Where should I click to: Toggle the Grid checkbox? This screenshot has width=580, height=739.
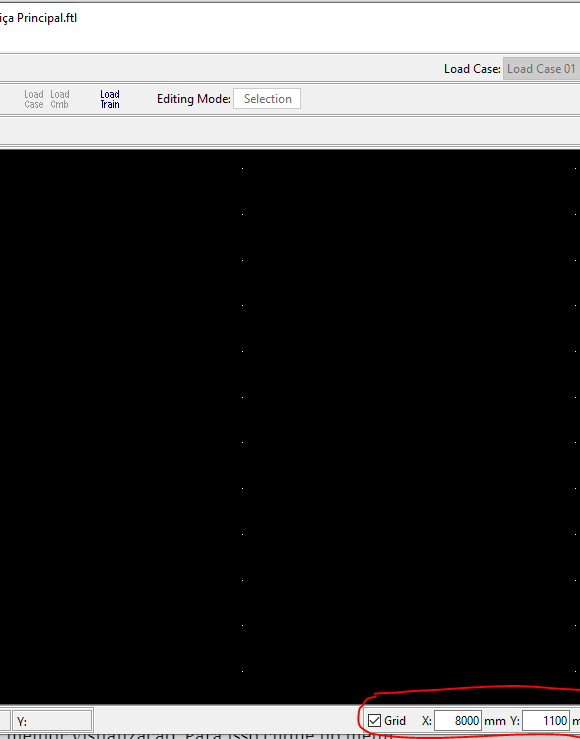pos(374,721)
